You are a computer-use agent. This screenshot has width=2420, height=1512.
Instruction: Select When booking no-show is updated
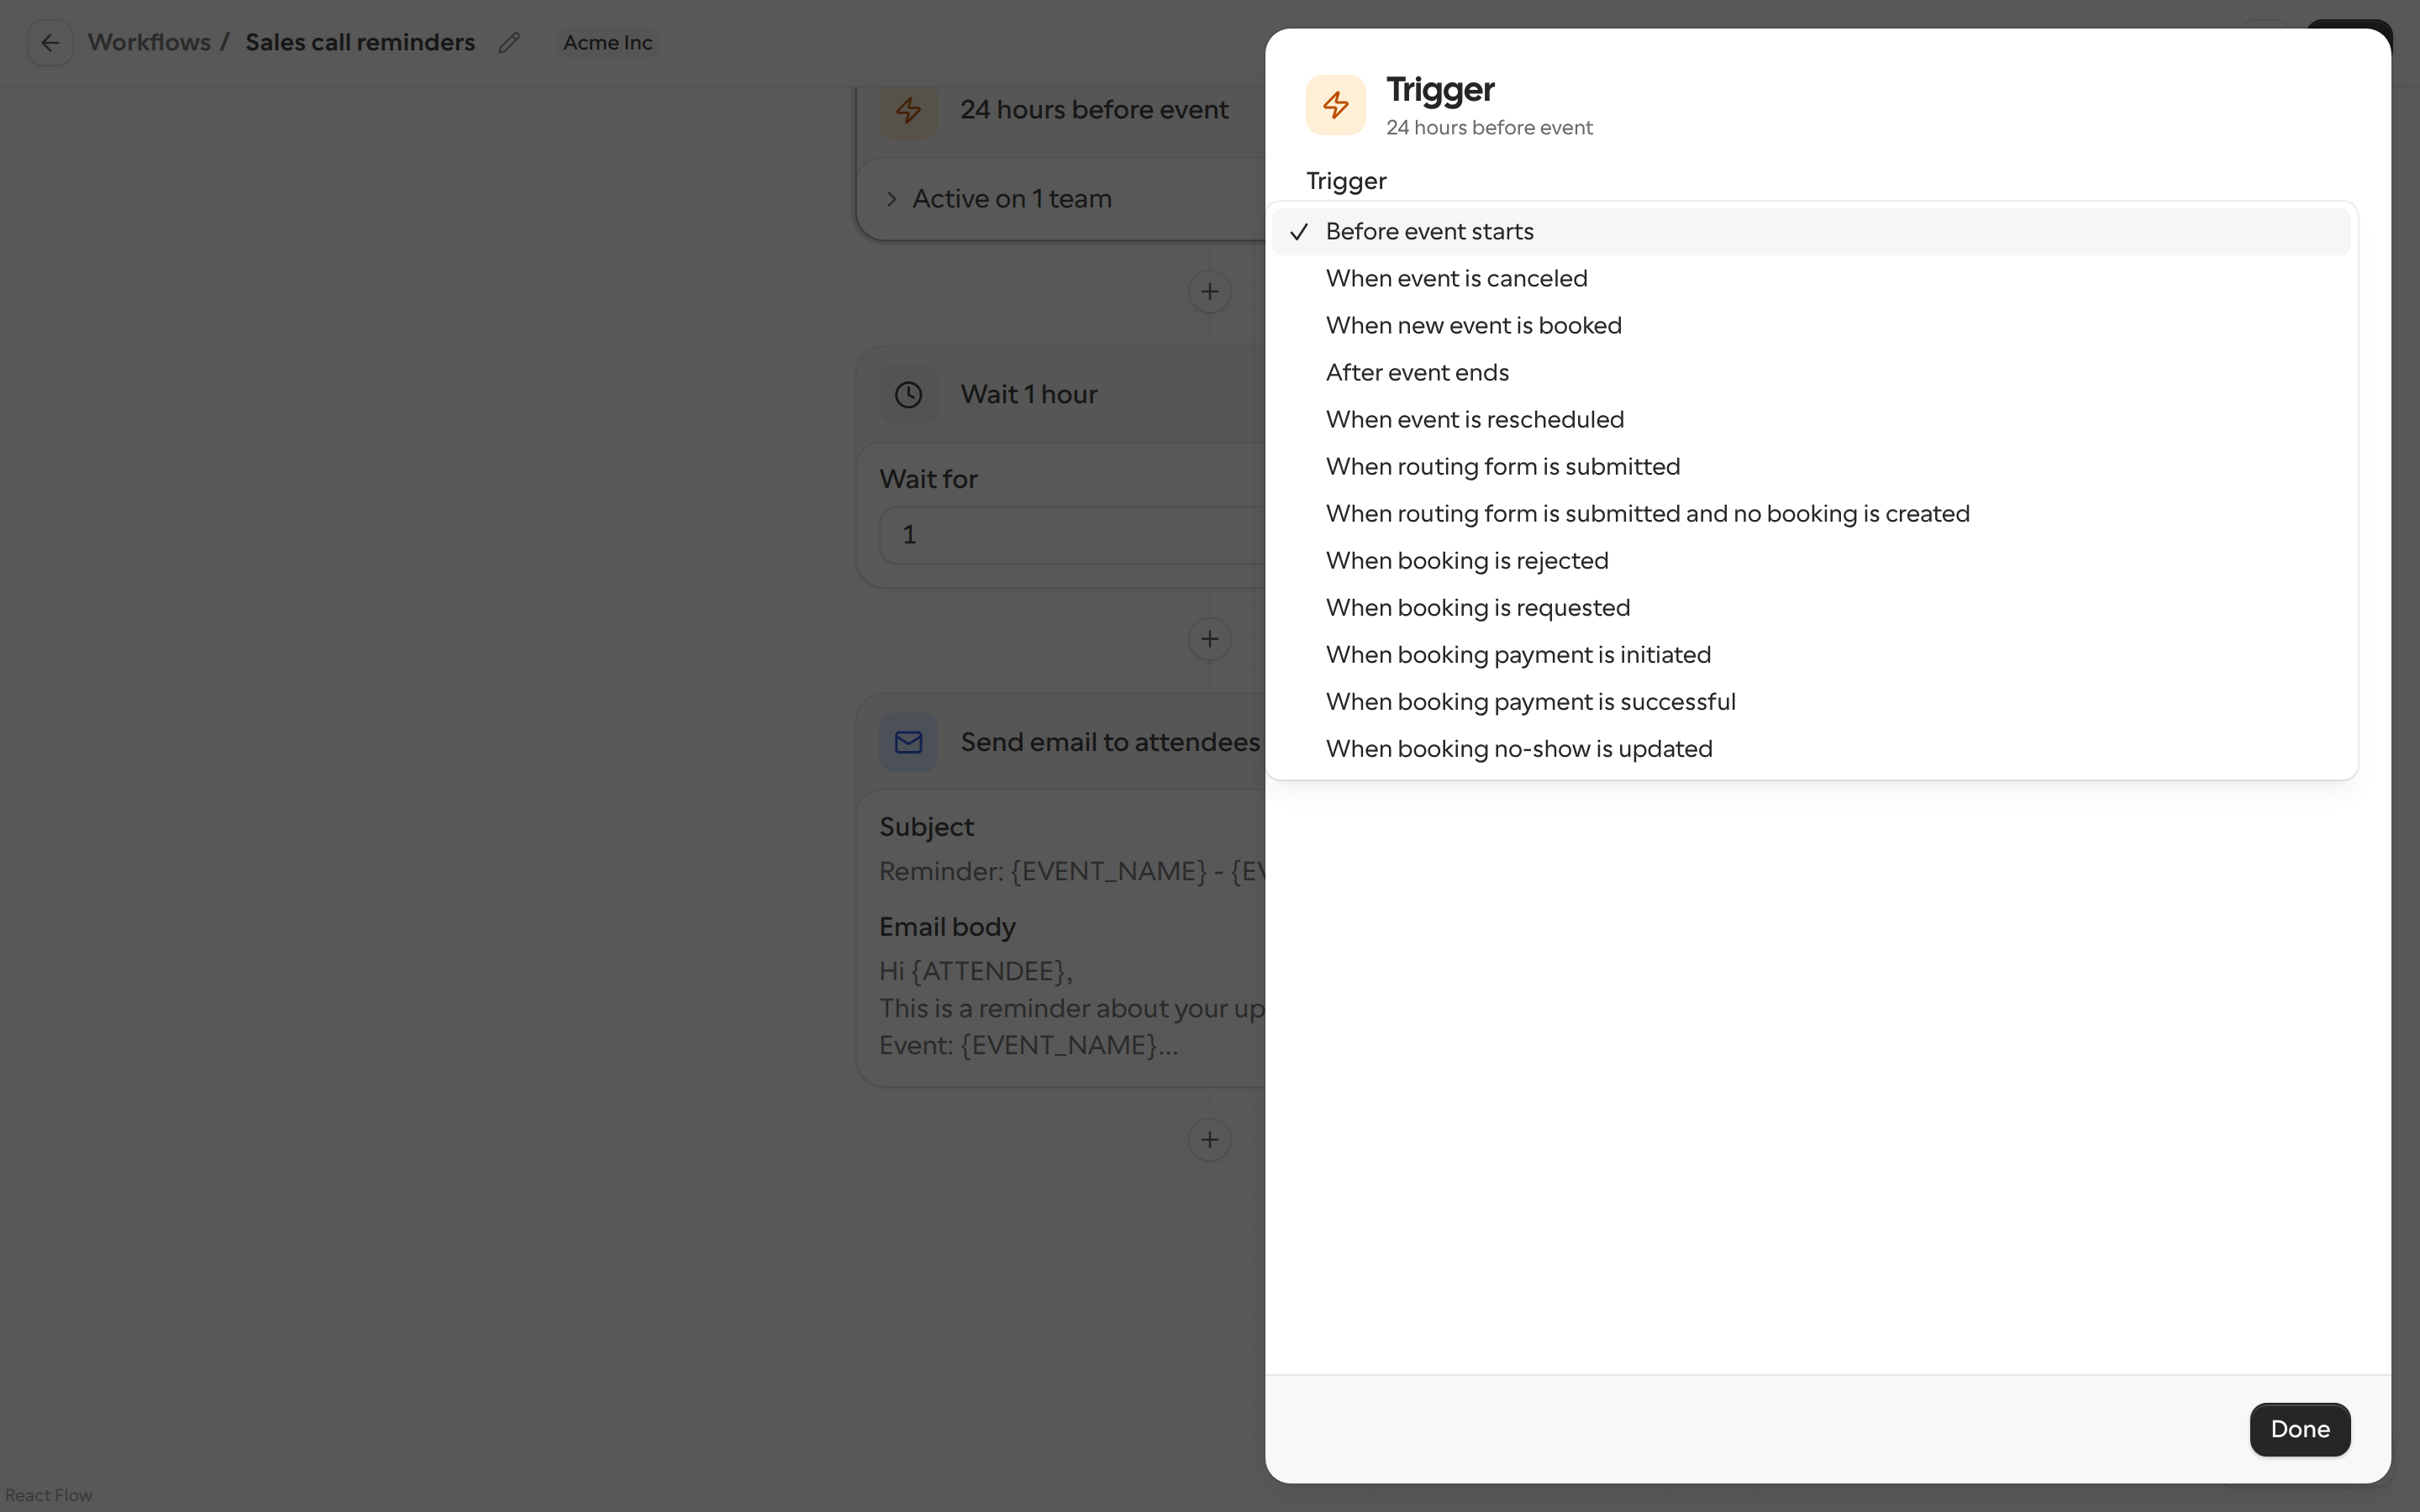[1811, 749]
